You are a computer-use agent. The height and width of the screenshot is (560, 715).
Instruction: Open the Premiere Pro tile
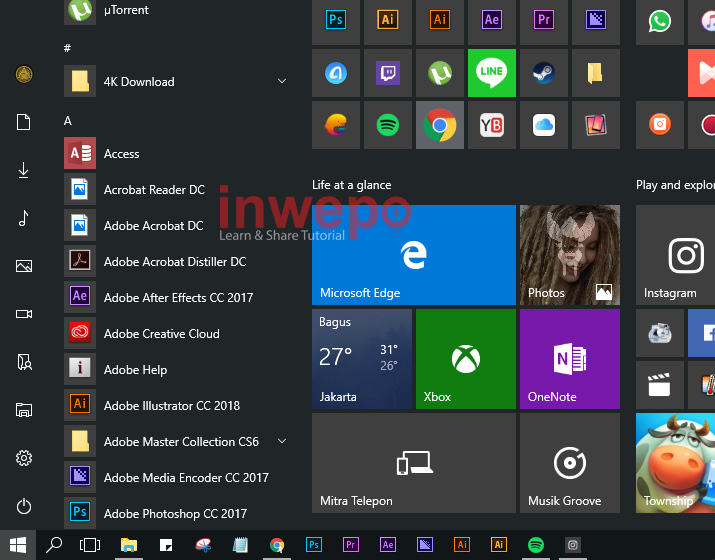click(544, 21)
